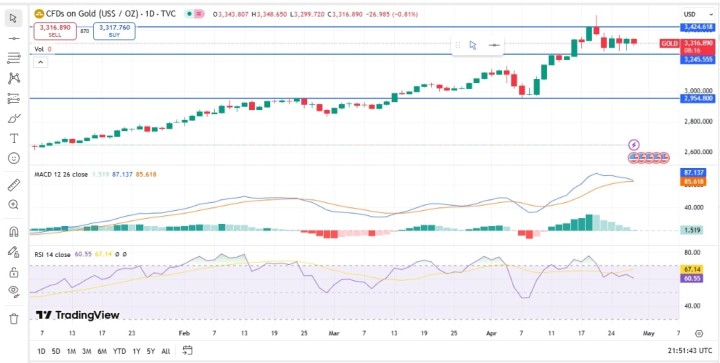Select the 5D time range
This screenshot has width=720, height=363.
[x=56, y=351]
